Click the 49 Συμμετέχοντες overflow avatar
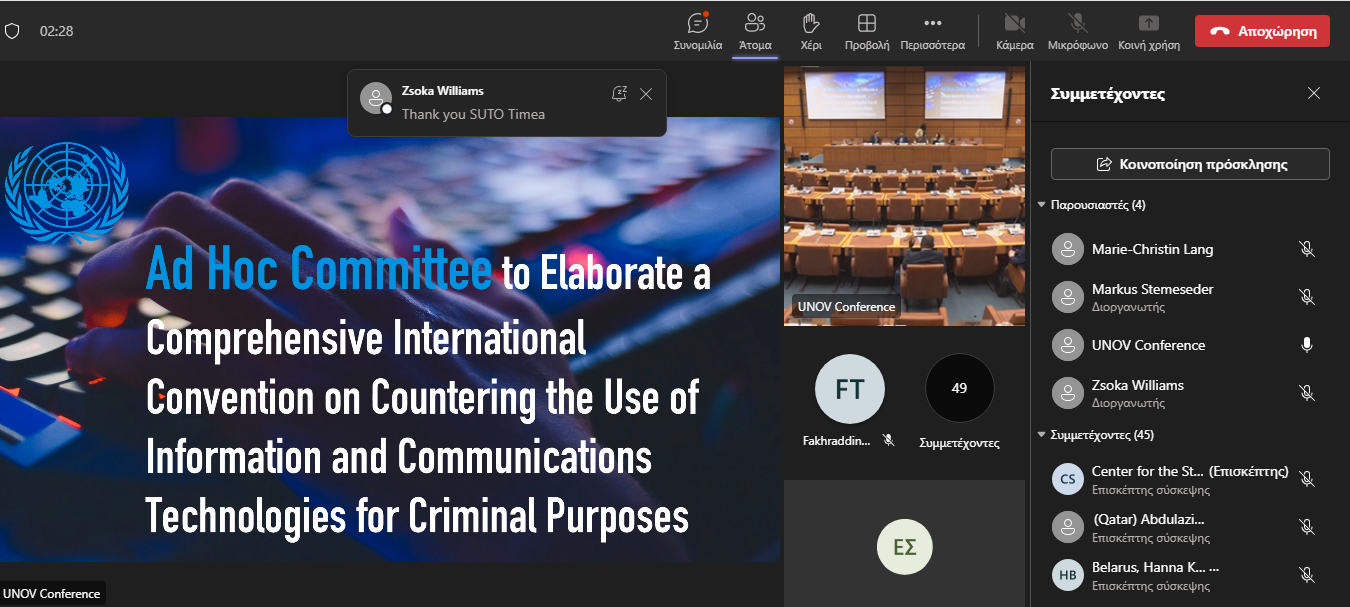The height and width of the screenshot is (607, 1350). [x=959, y=389]
